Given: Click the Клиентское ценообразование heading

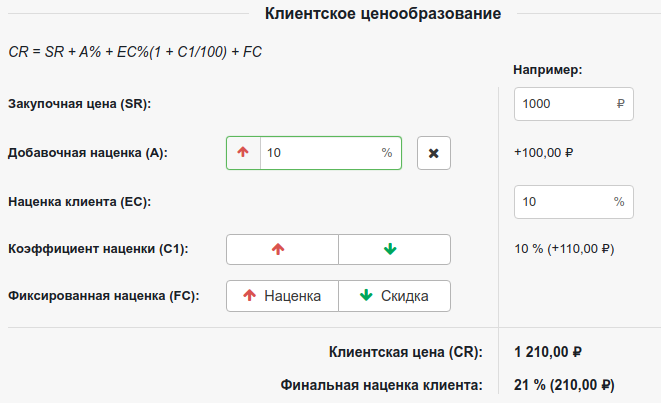Looking at the screenshot, I should coord(383,13).
